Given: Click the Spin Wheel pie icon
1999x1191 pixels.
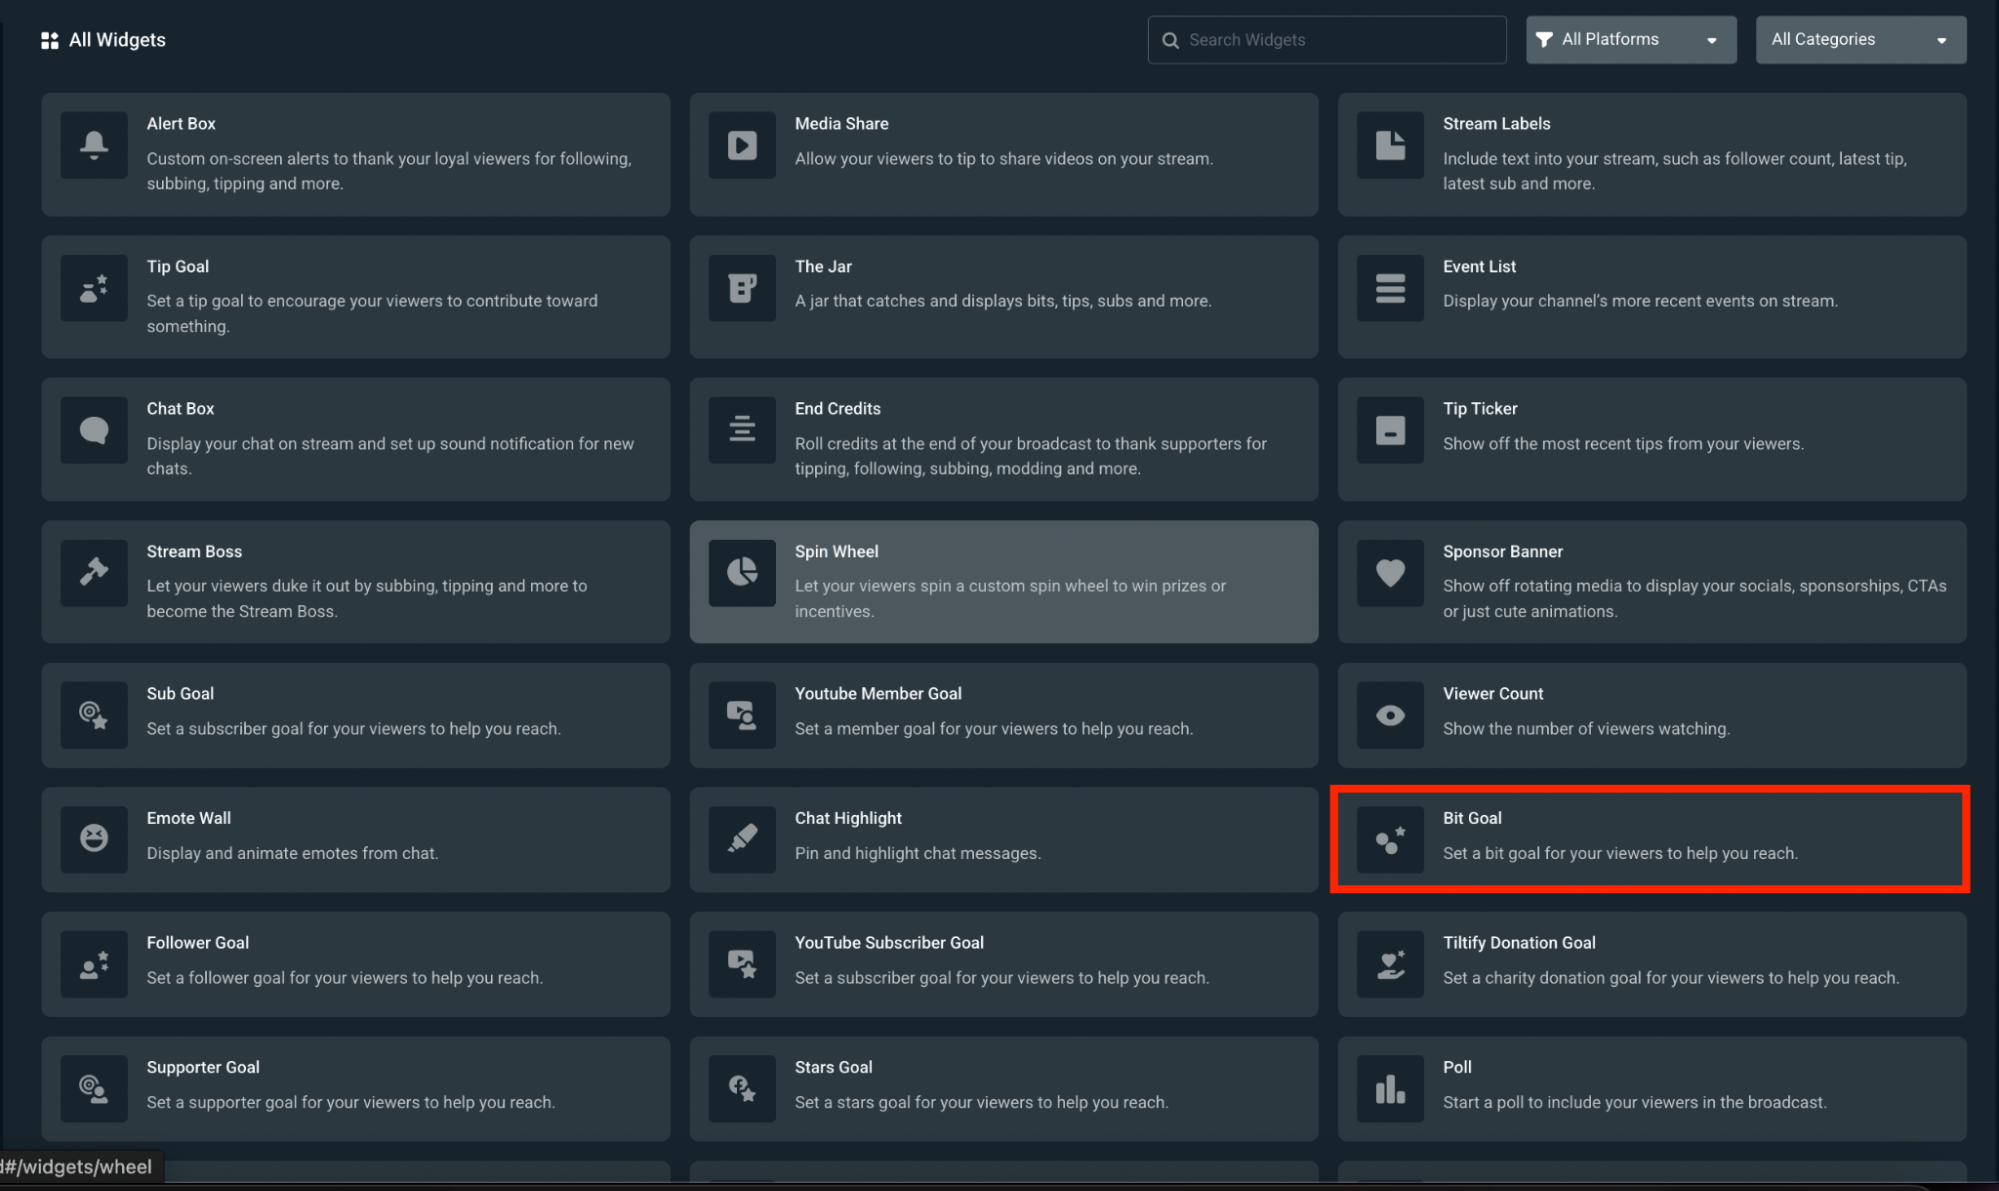Looking at the screenshot, I should click(741, 573).
